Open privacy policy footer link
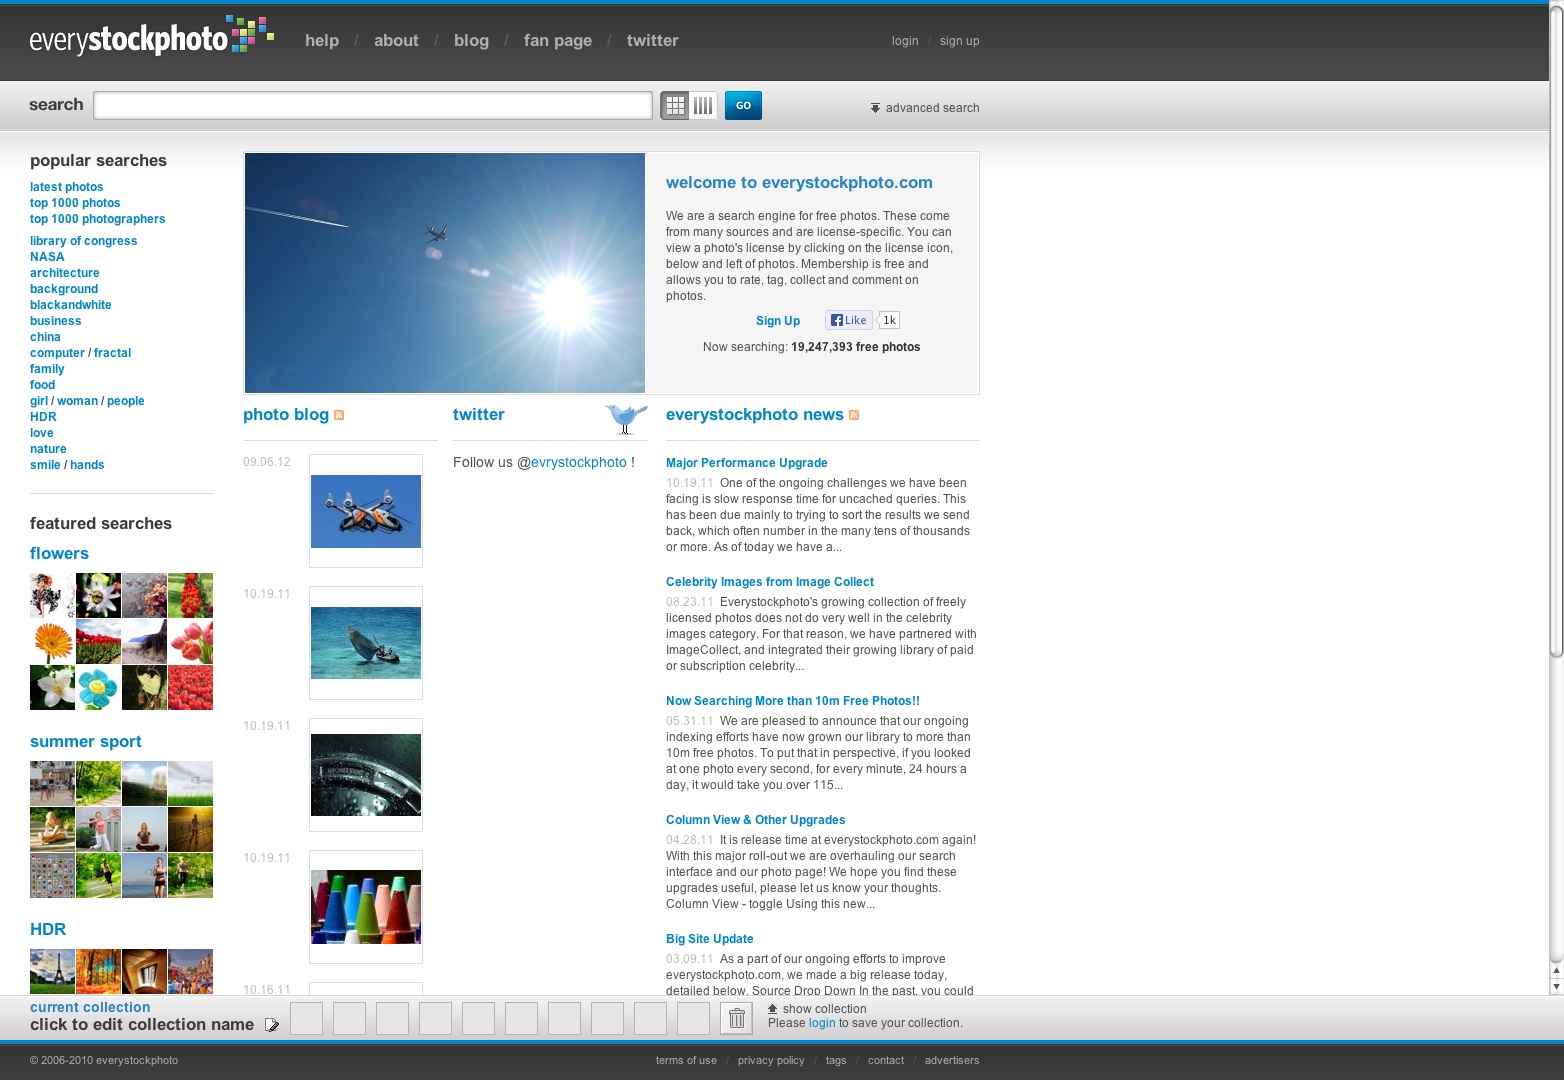The width and height of the screenshot is (1564, 1080). 771,1061
